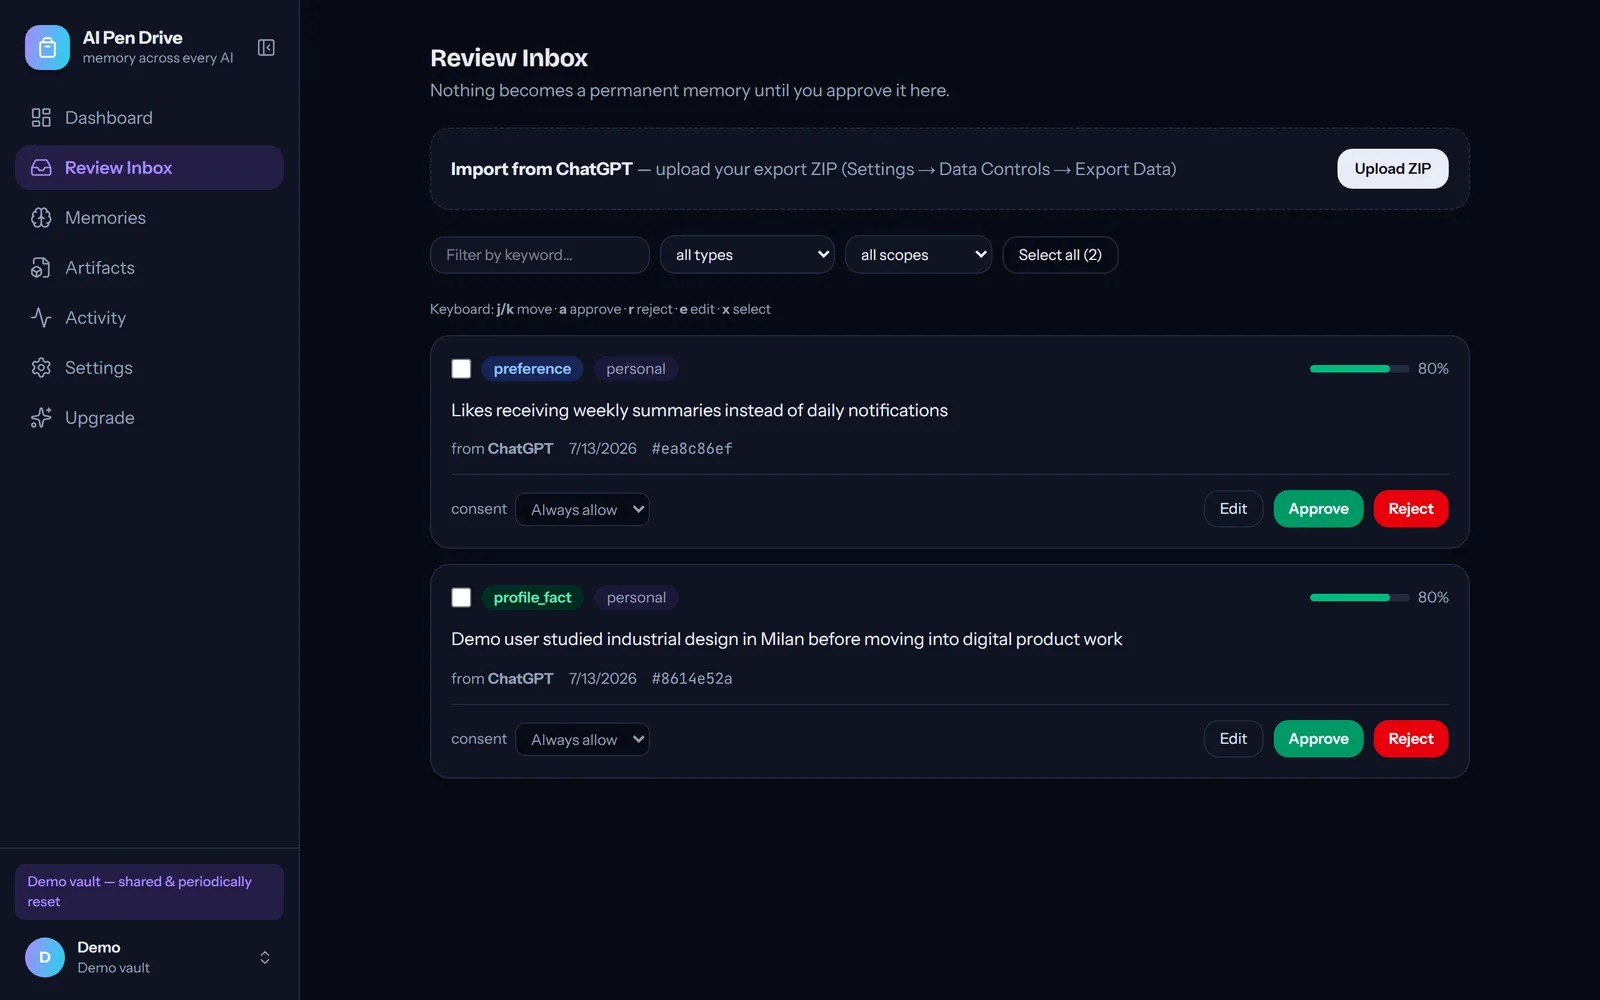Change consent for the Milan design memory
The width and height of the screenshot is (1600, 1000).
(582, 740)
